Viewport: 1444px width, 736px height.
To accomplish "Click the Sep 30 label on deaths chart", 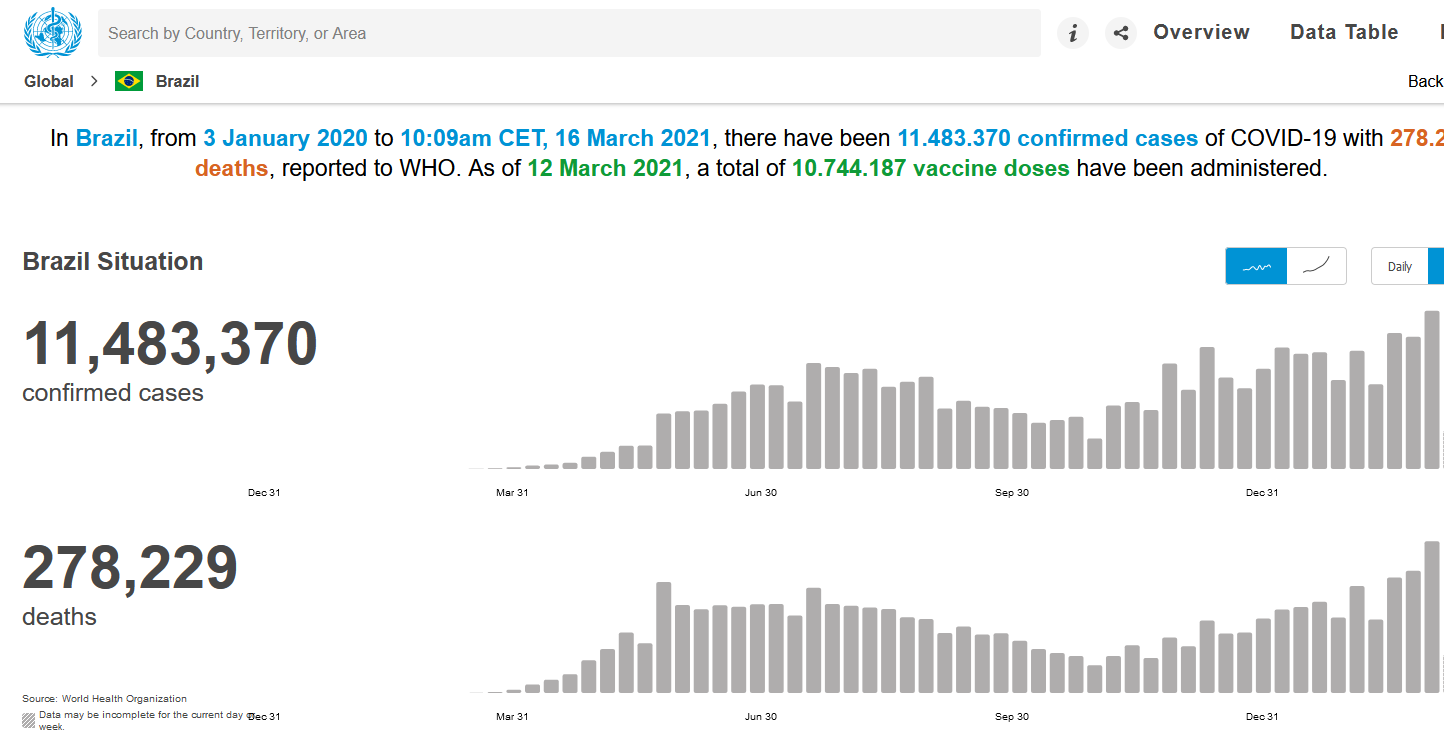I will [x=1012, y=716].
